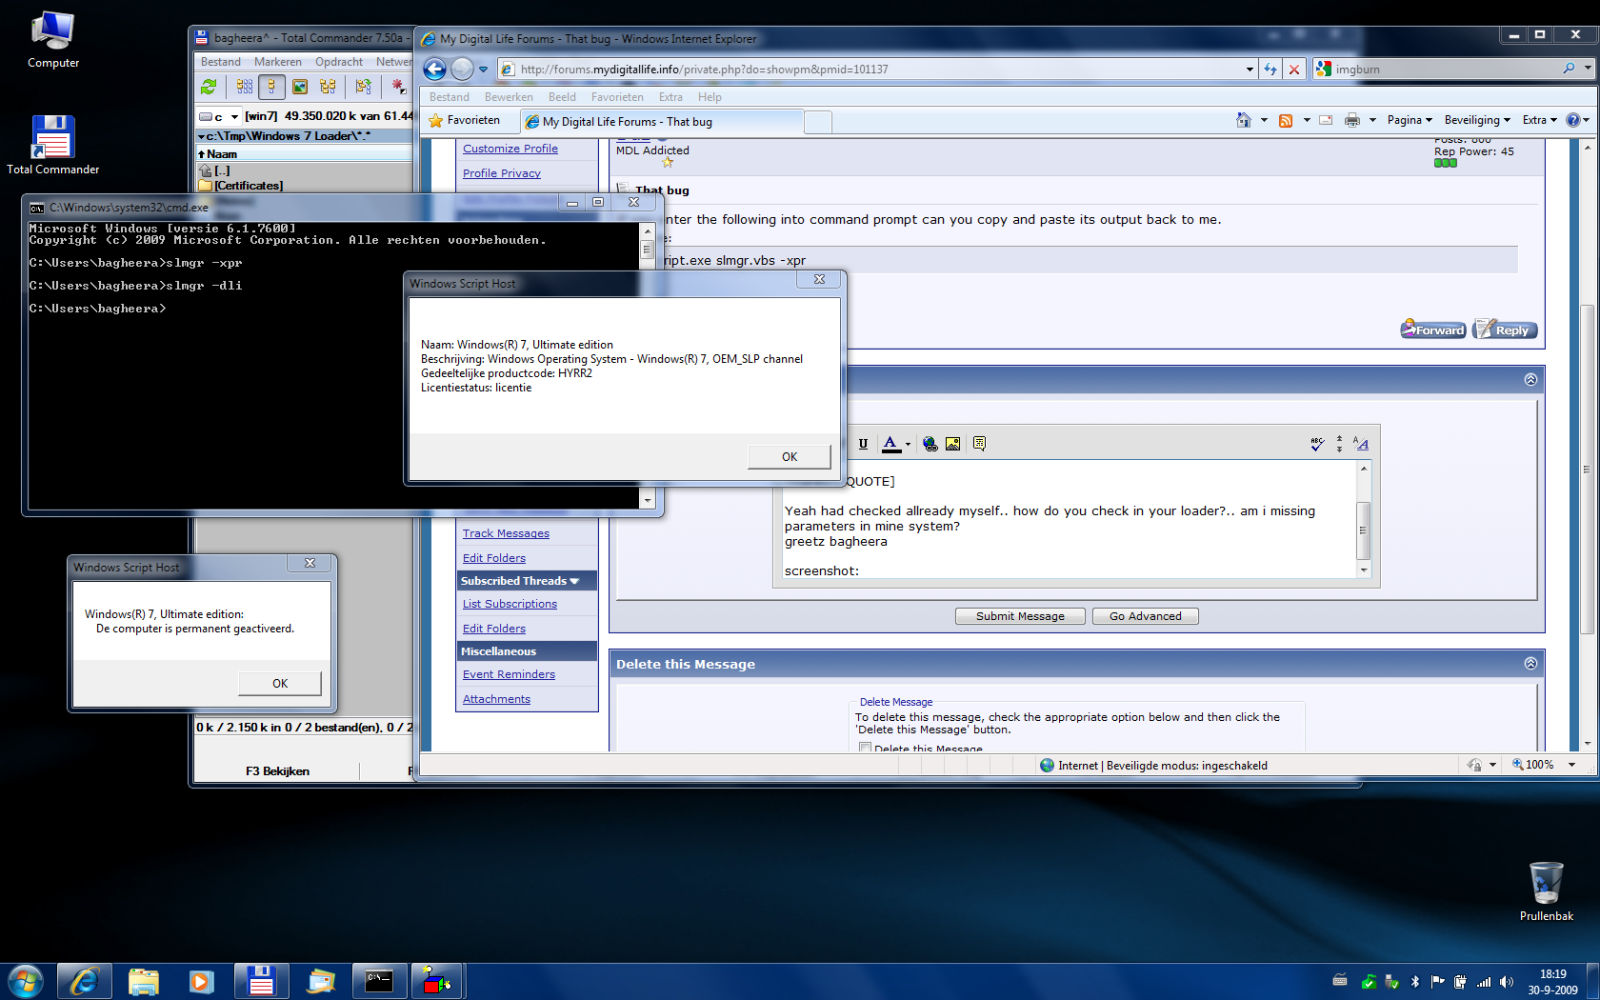Click the wrap quote tags icon in editor
The height and width of the screenshot is (1000, 1600).
pos(979,444)
